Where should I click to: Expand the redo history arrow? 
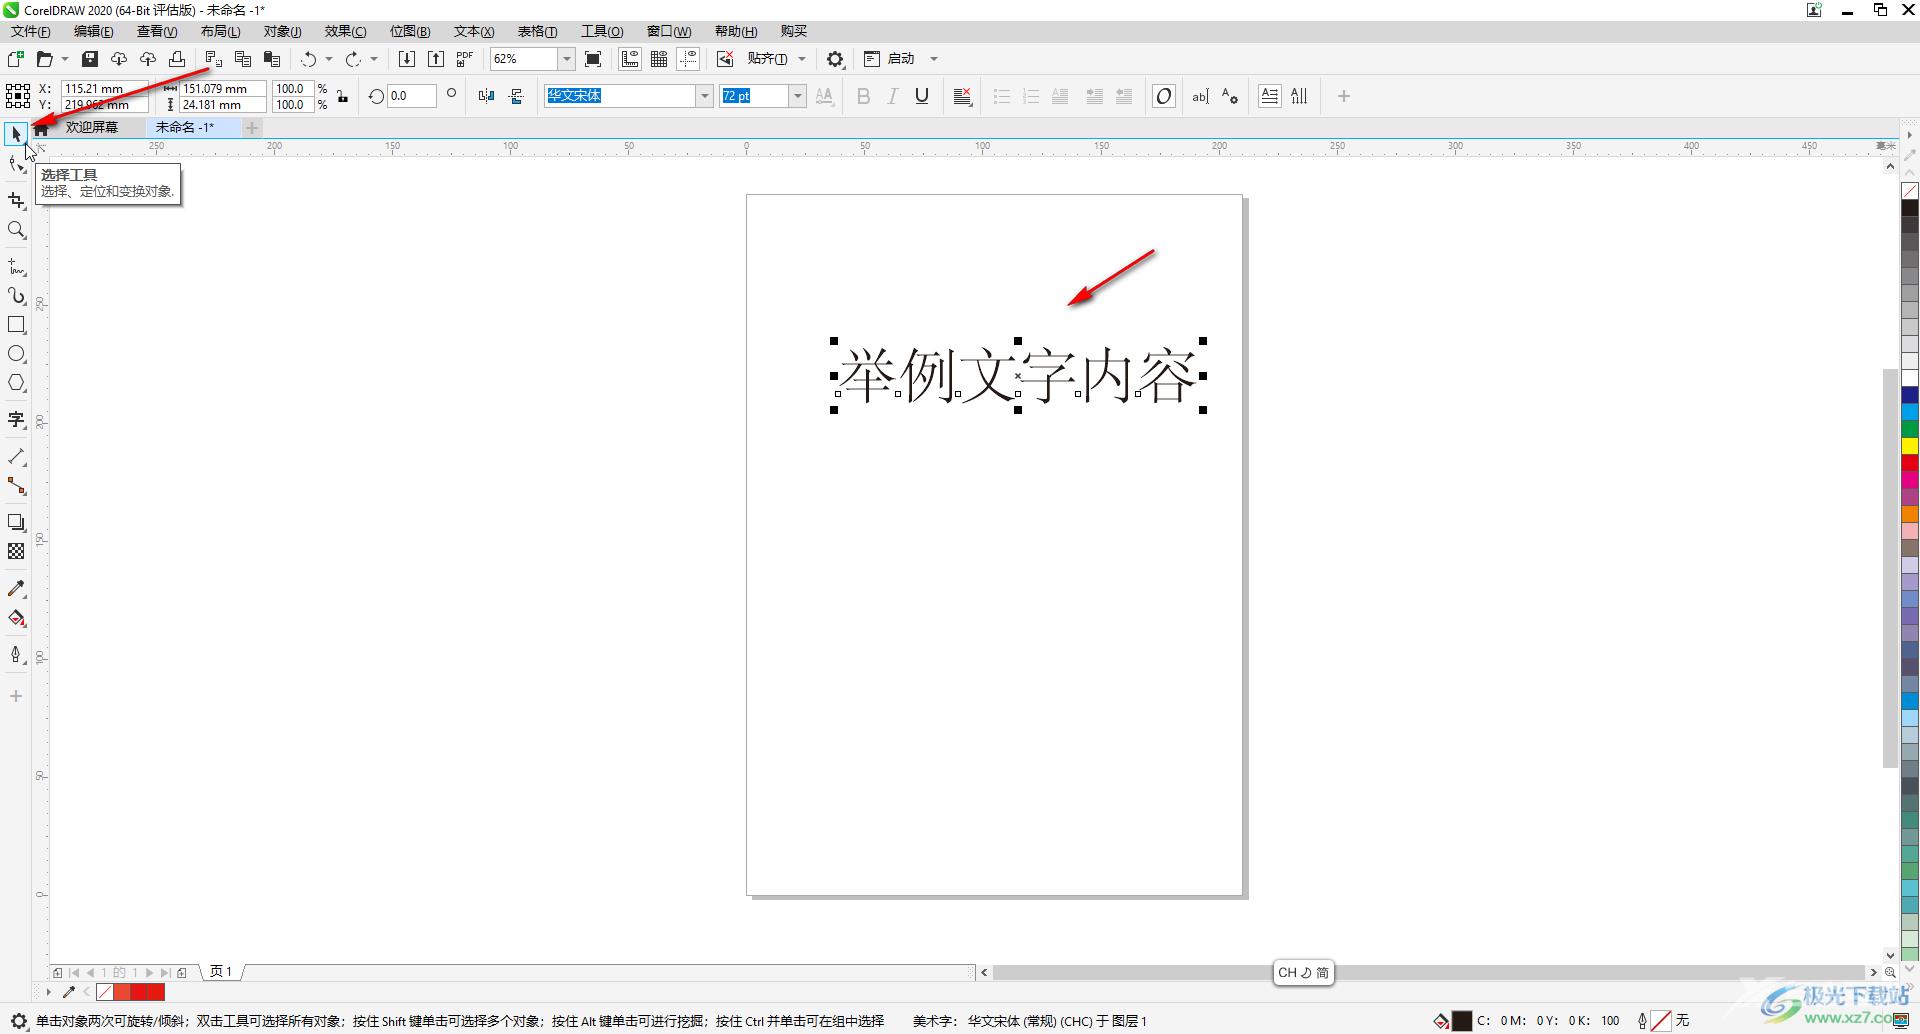pyautogui.click(x=374, y=59)
